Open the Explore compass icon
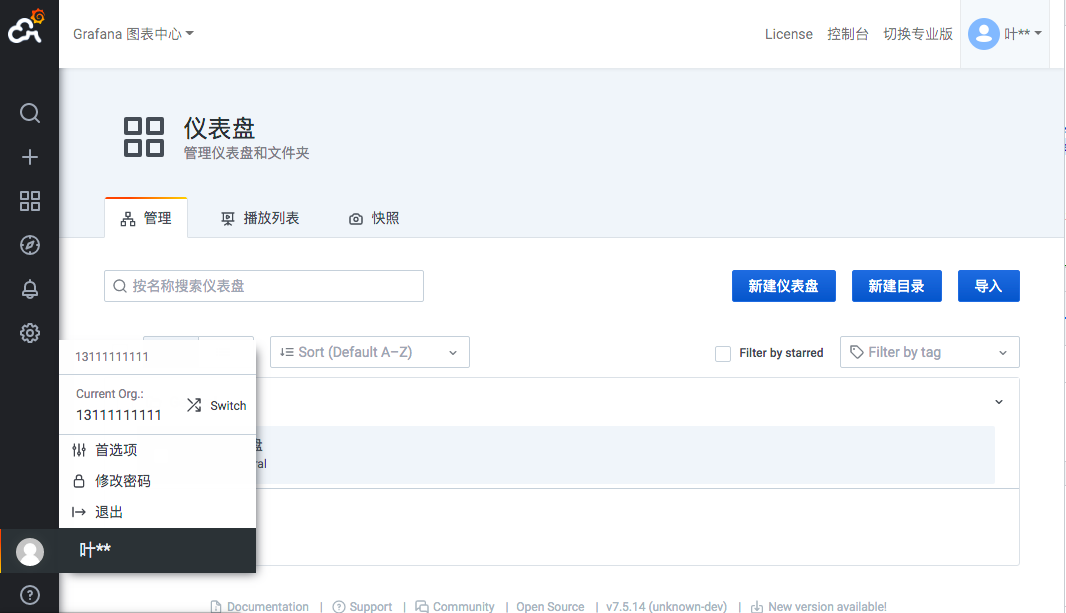 click(30, 245)
